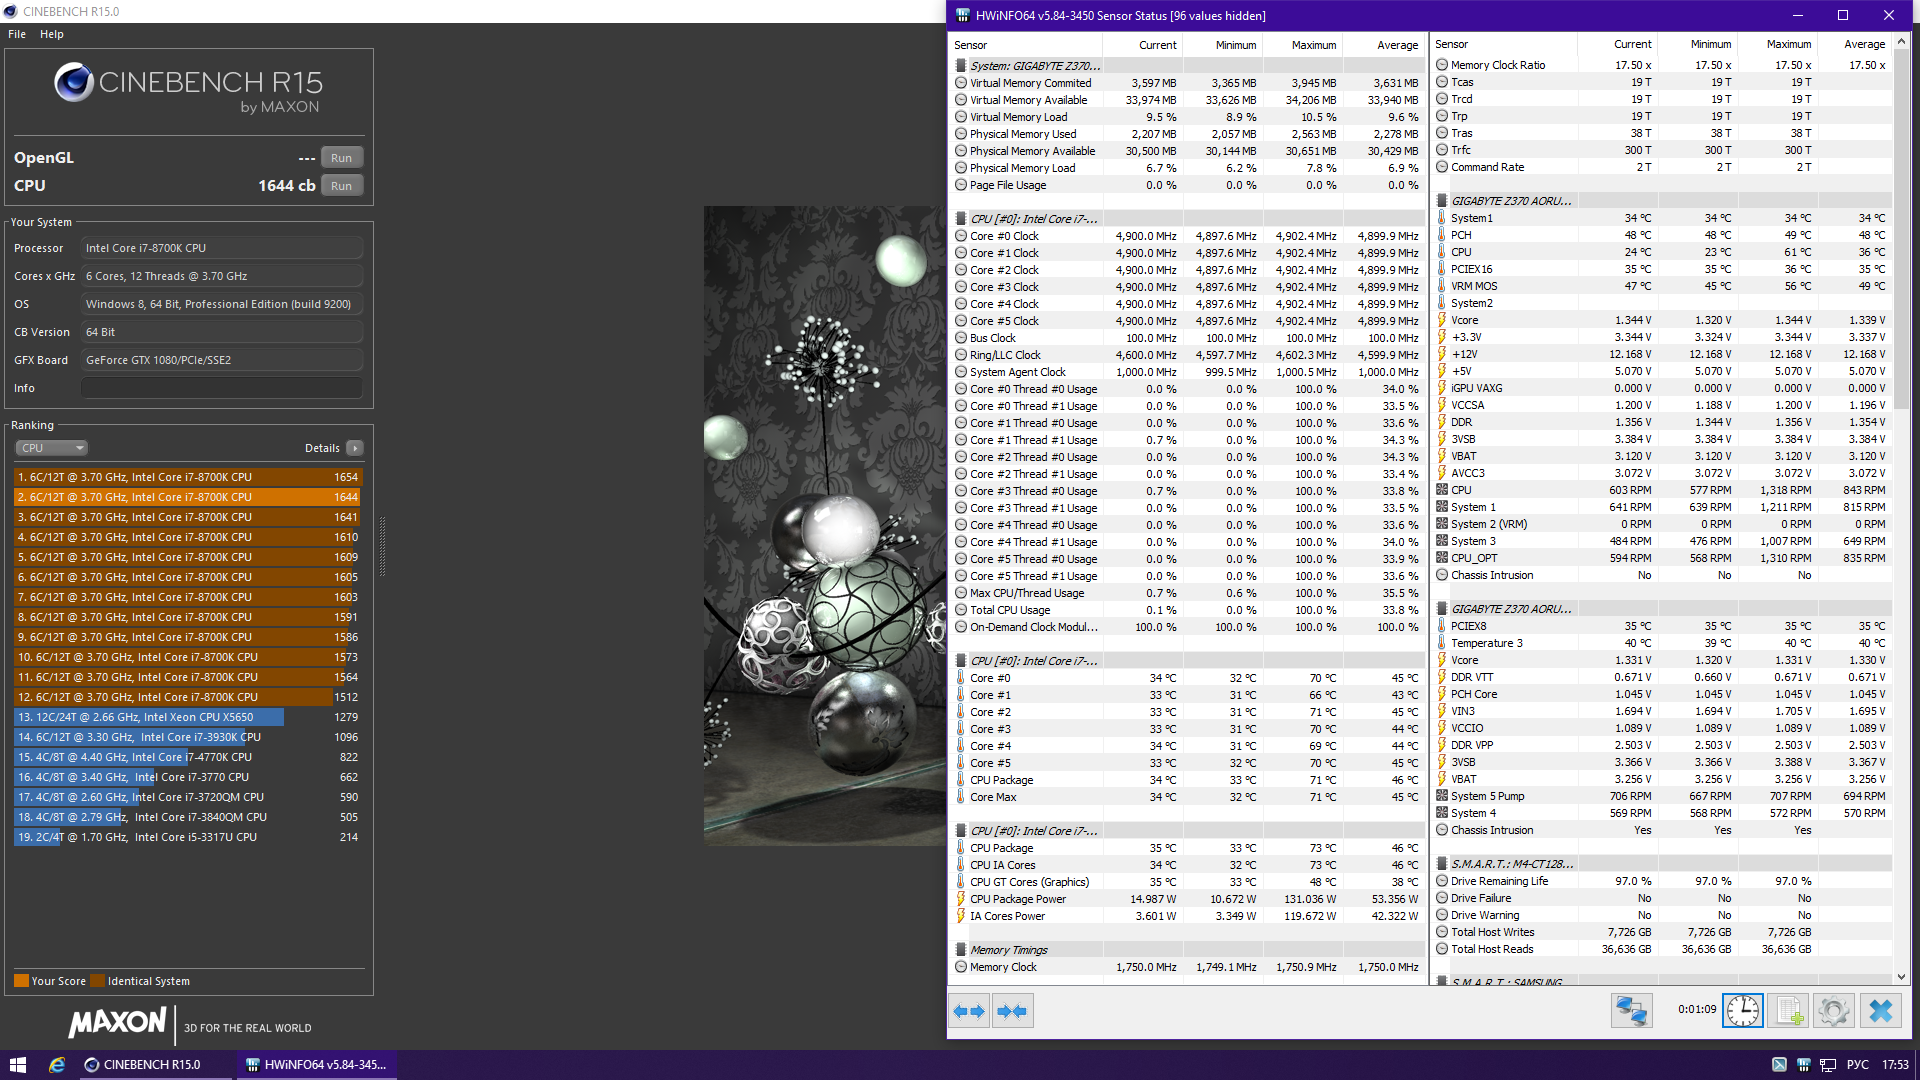The width and height of the screenshot is (1920, 1080).
Task: Reset sensor clock timer icon
Action: click(x=1742, y=1011)
